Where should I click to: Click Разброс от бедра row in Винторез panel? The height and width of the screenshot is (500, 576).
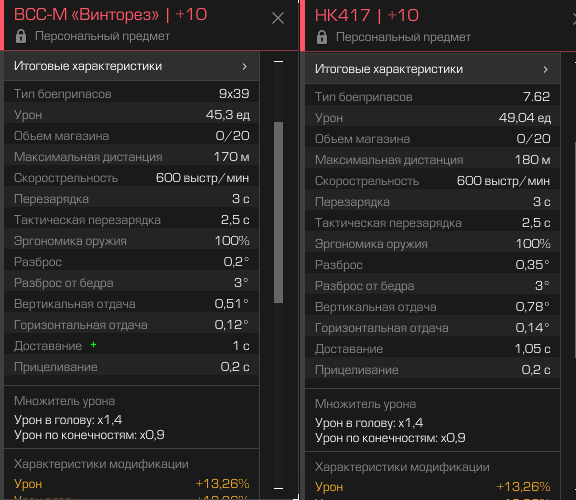click(x=132, y=283)
